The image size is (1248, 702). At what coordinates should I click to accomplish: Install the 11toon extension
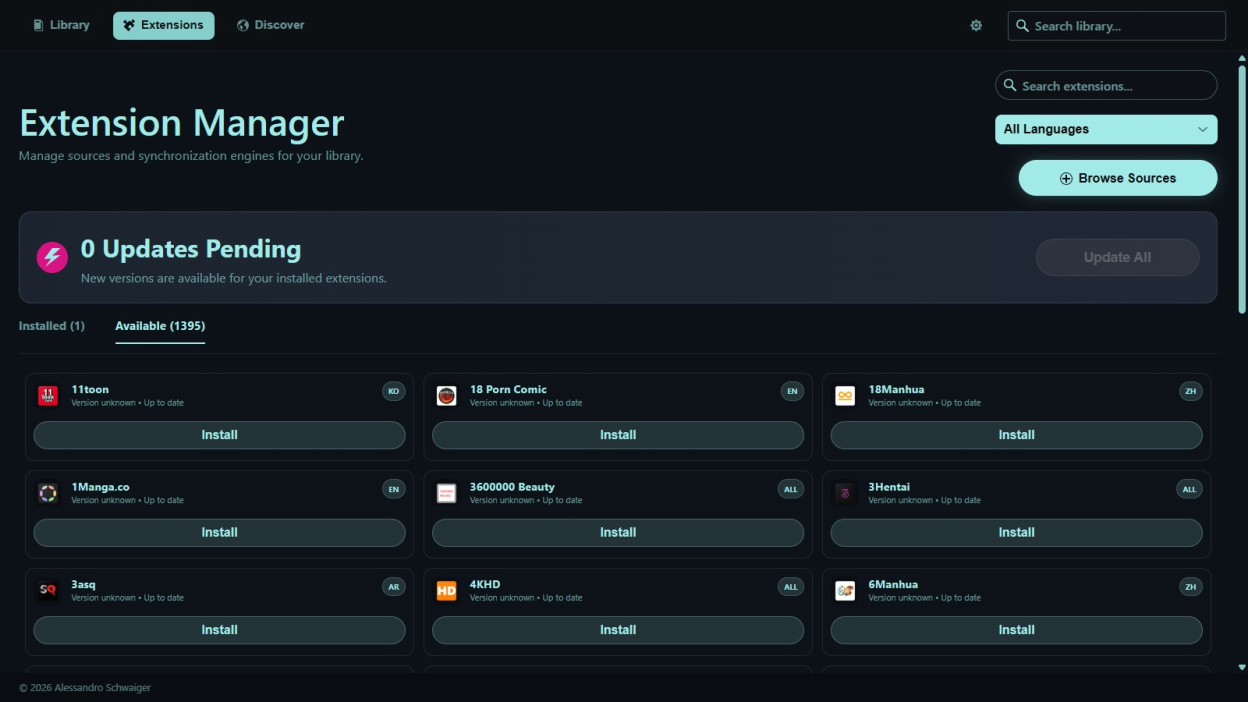pyautogui.click(x=219, y=435)
